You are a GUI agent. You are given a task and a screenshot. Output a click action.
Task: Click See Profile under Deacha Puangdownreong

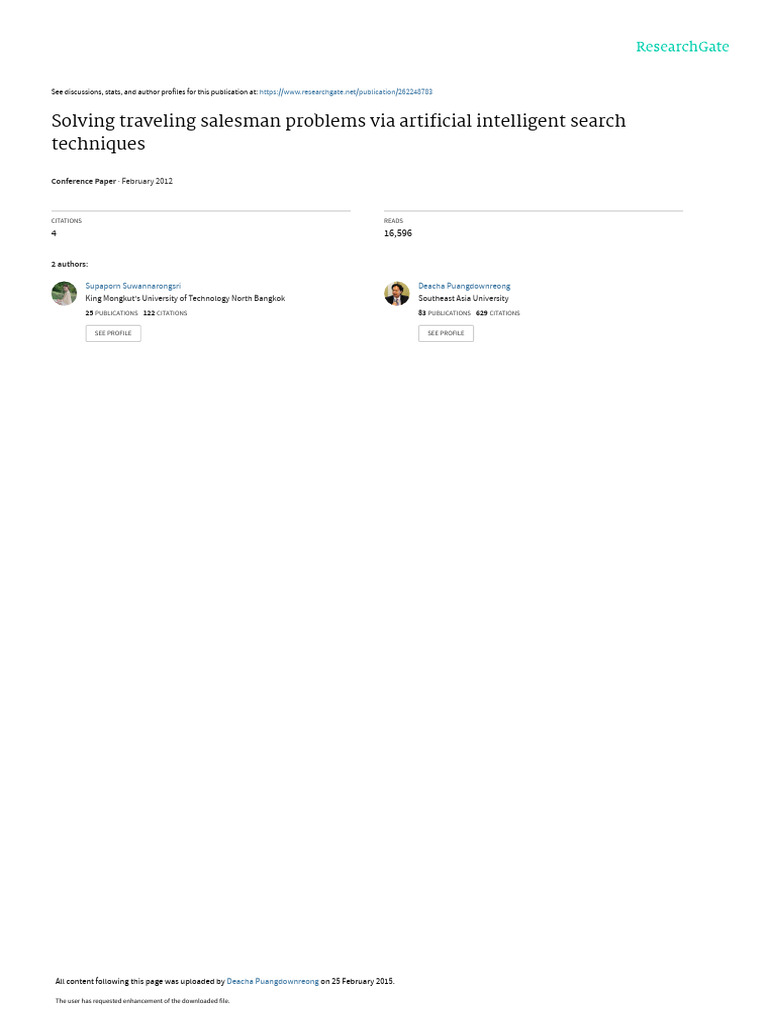pyautogui.click(x=446, y=333)
